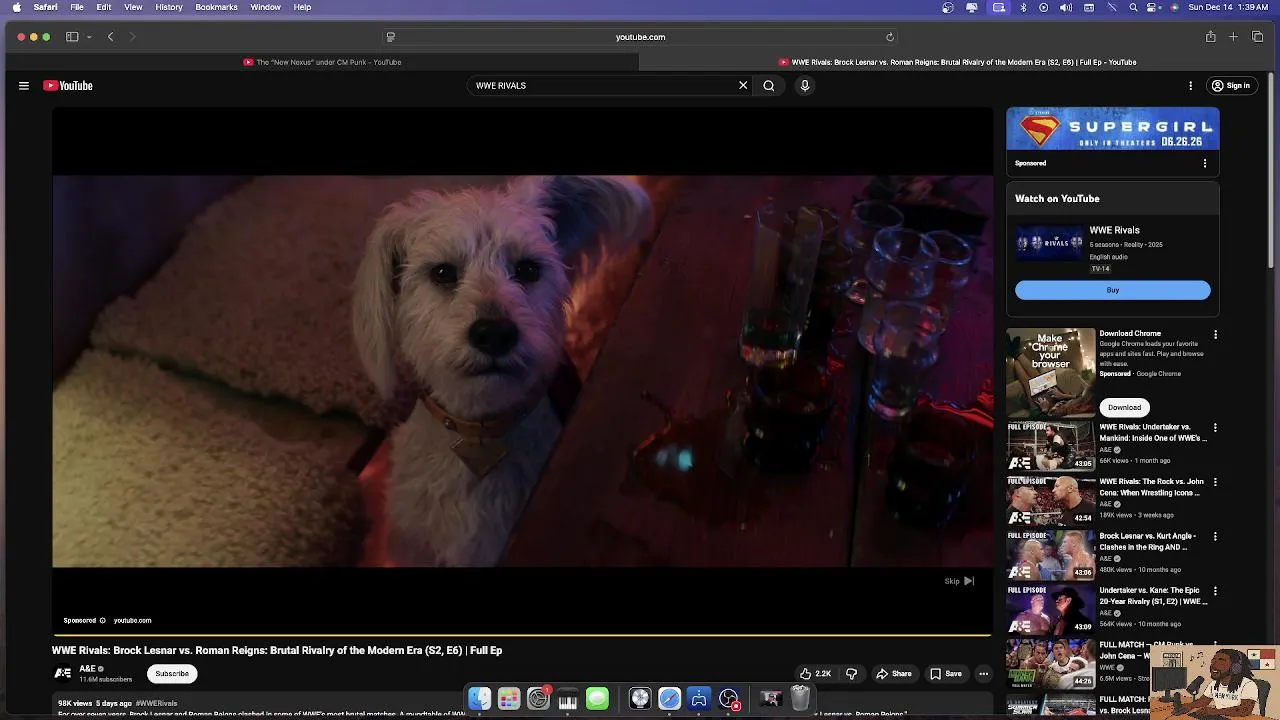Switch to the New Nexus under CM Punk tab
Image resolution: width=1280 pixels, height=720 pixels.
[323, 62]
